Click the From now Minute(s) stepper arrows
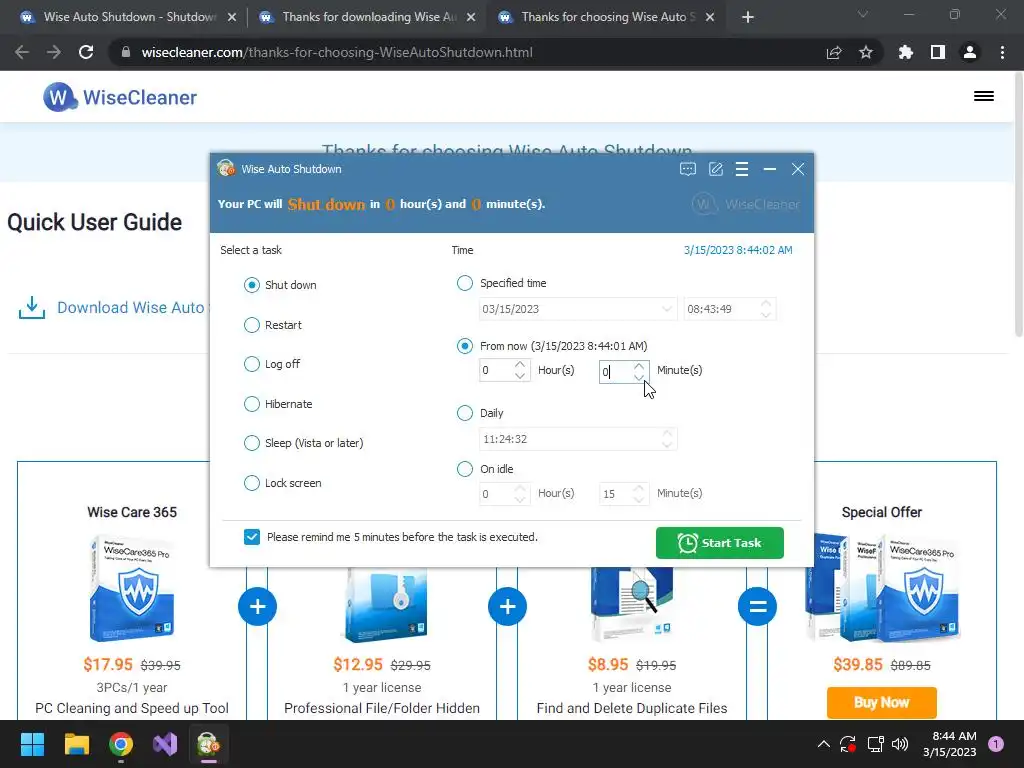The height and width of the screenshot is (768, 1024). pyautogui.click(x=639, y=370)
